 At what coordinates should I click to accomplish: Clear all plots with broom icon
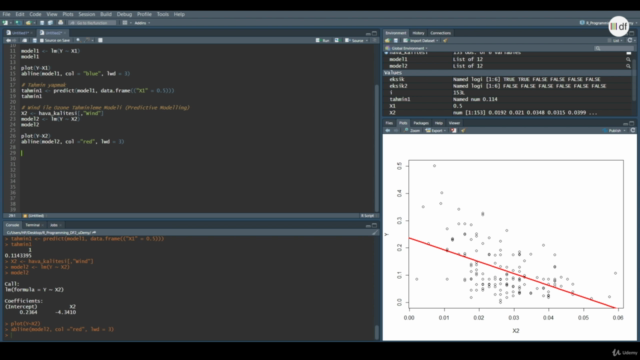[x=463, y=131]
